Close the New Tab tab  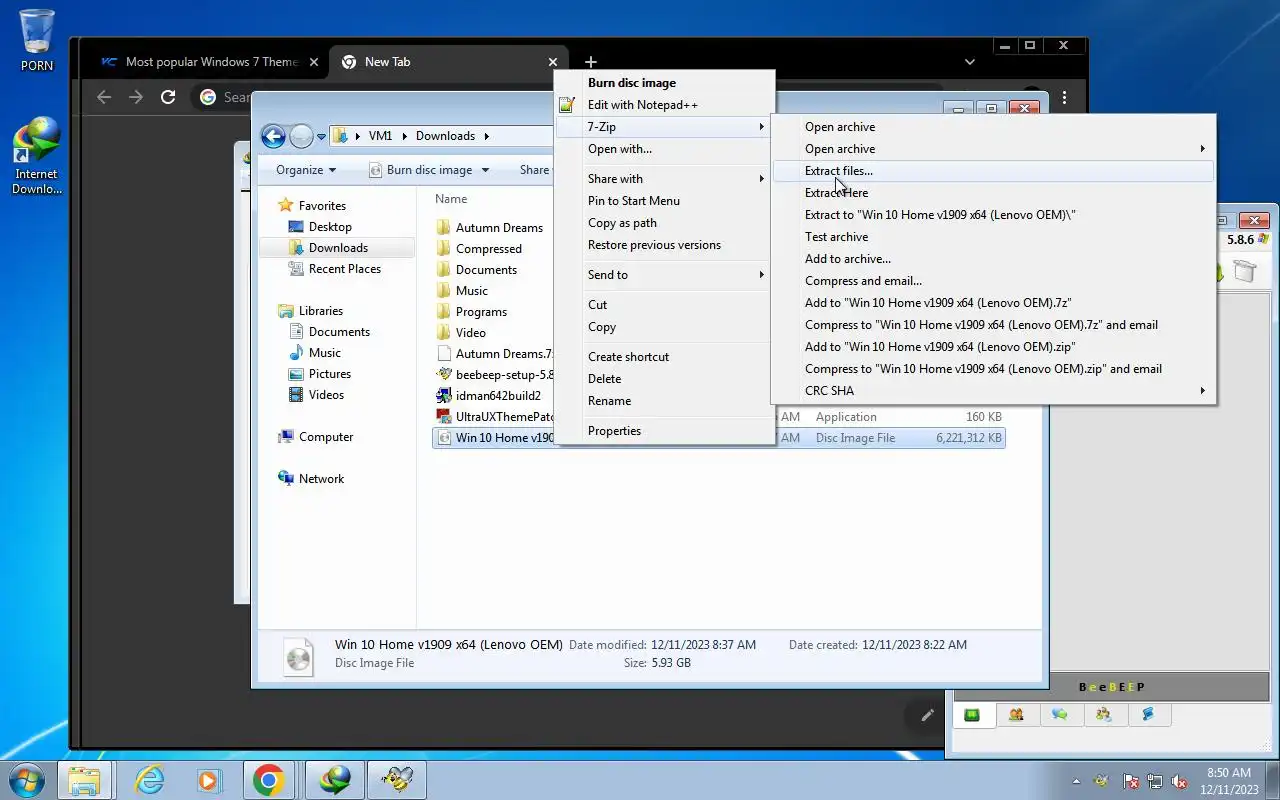coord(552,62)
